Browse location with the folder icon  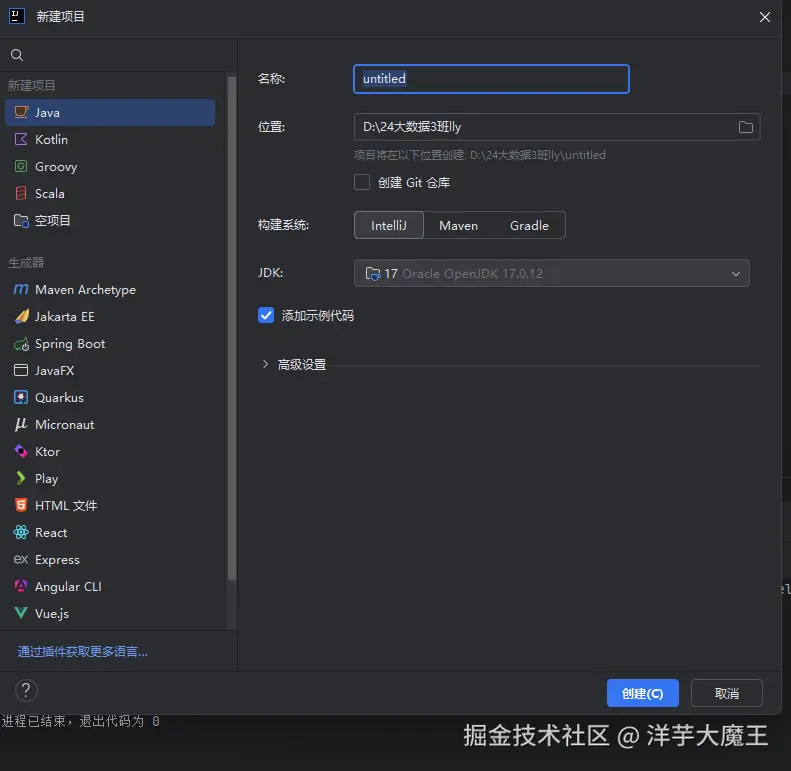[x=746, y=127]
